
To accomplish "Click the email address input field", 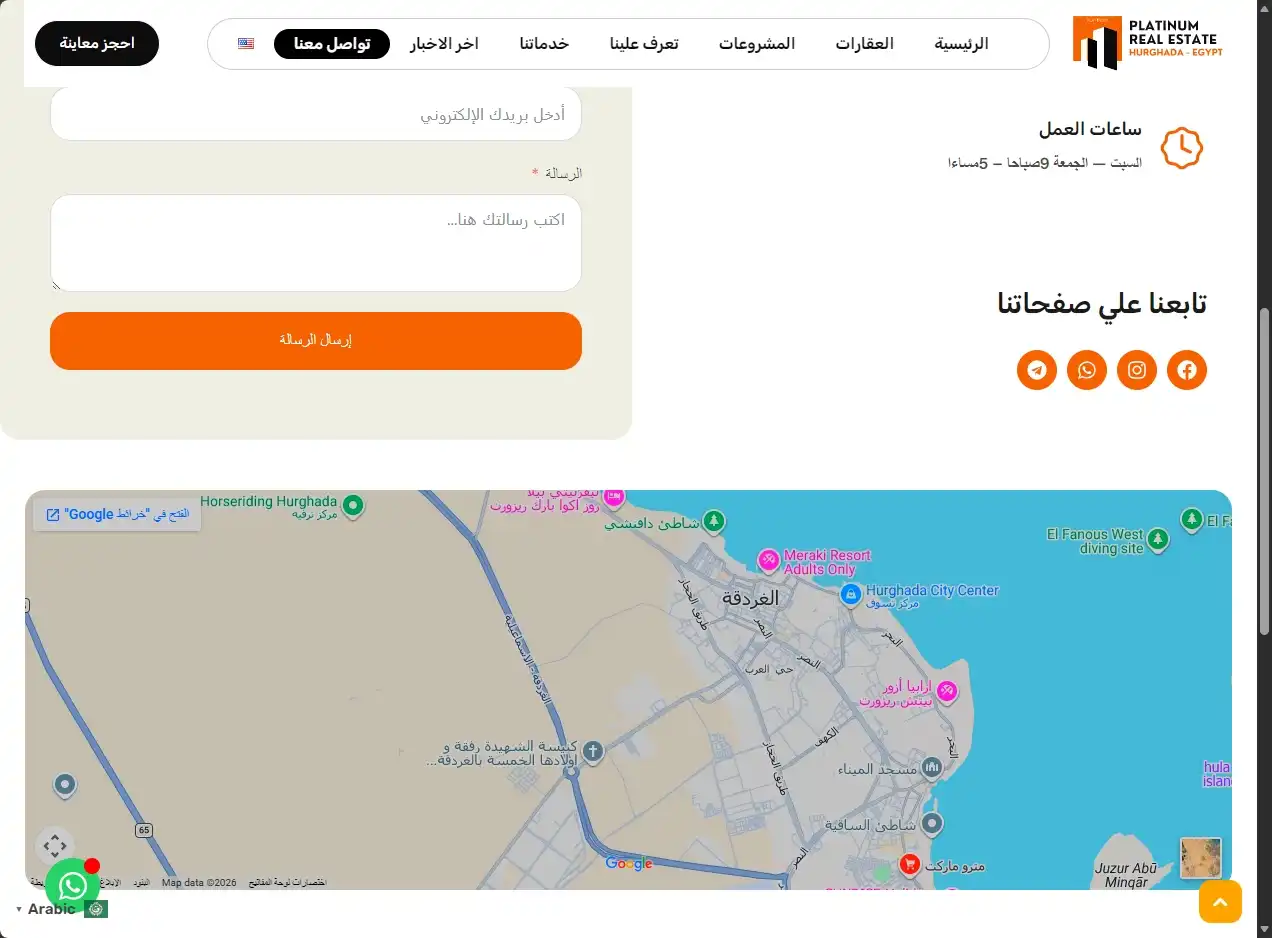I will (x=316, y=115).
